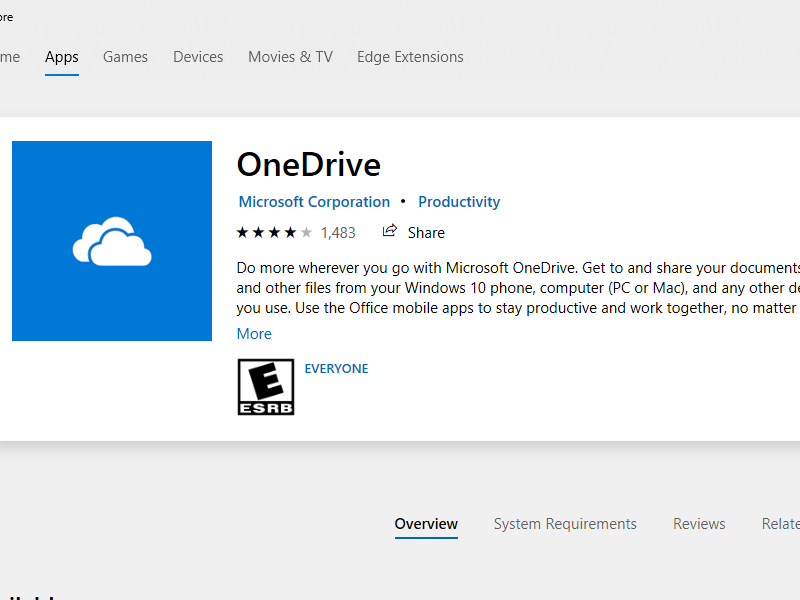The width and height of the screenshot is (800, 600).
Task: Switch to the Games tab
Action: coord(125,57)
